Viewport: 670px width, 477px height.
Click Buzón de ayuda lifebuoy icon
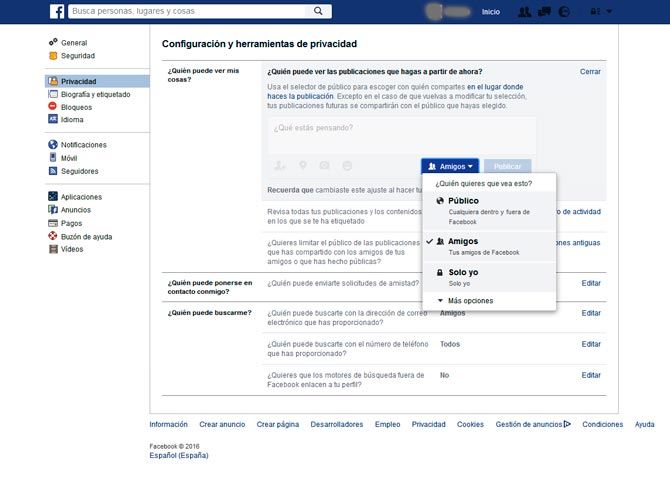click(53, 236)
